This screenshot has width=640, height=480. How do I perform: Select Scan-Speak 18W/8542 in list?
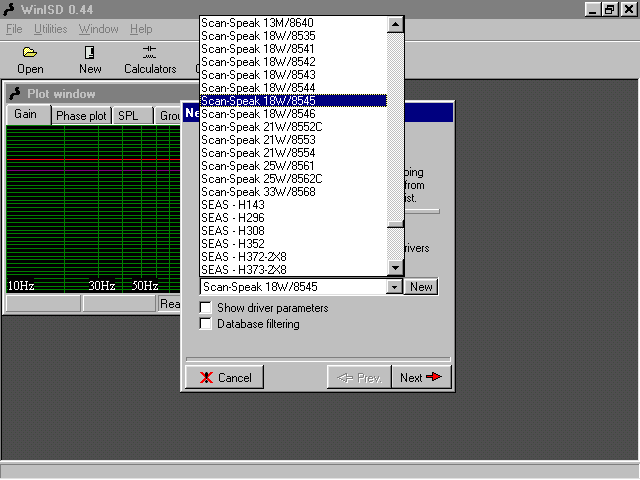coord(293,62)
